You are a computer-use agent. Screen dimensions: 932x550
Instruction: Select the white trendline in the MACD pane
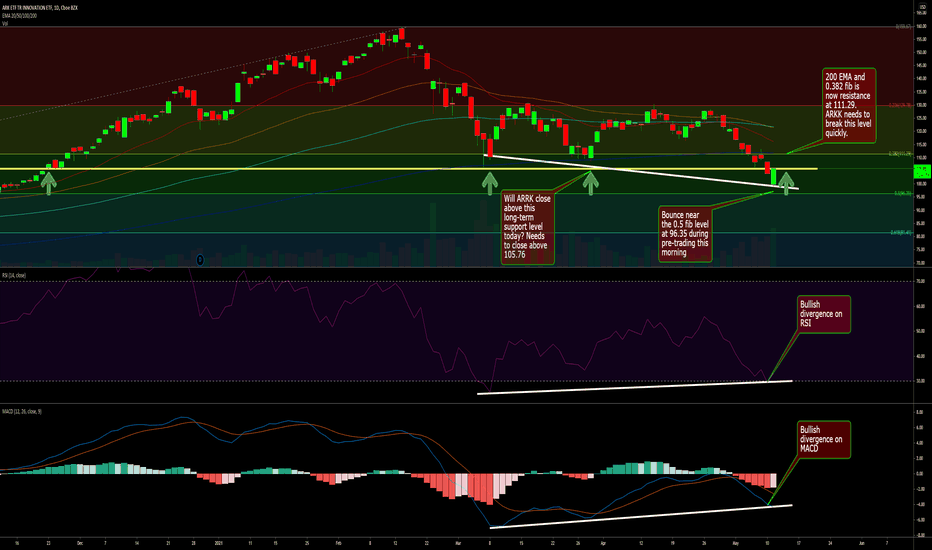click(x=641, y=516)
